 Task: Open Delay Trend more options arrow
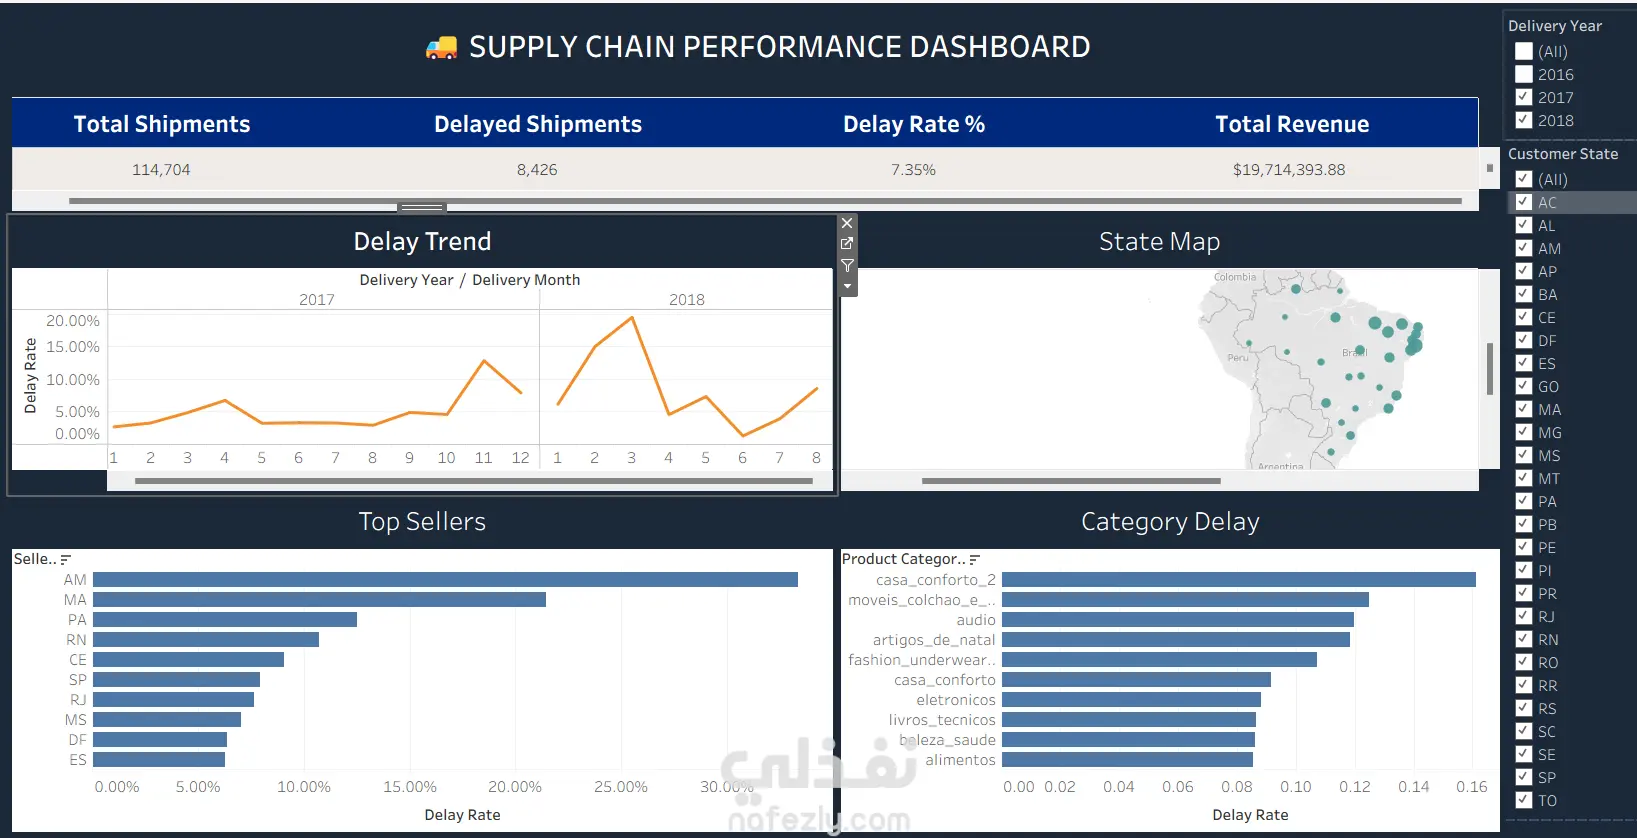point(847,287)
